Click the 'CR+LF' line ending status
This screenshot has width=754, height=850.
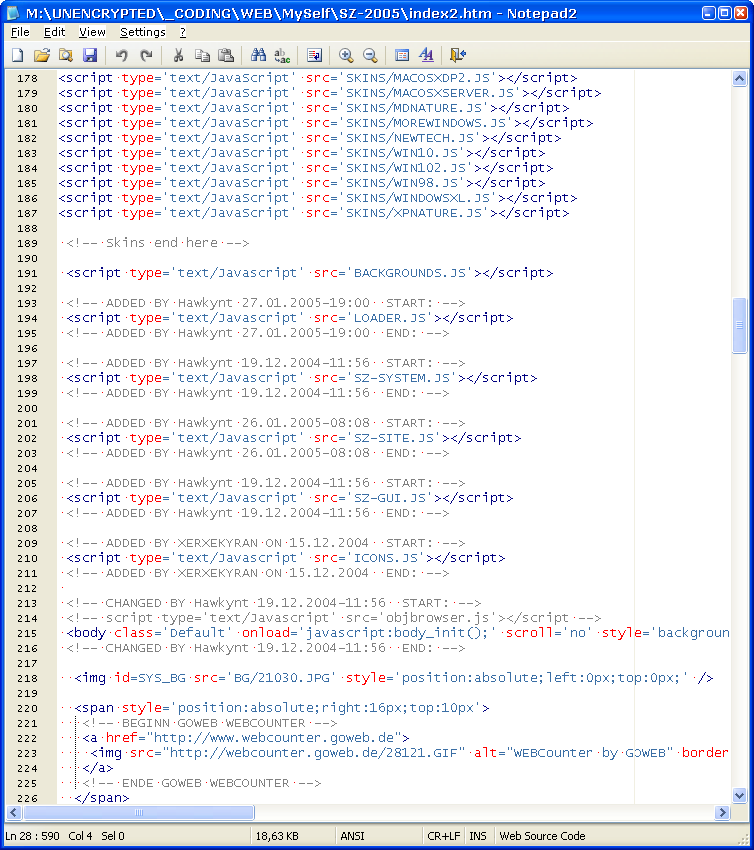443,836
